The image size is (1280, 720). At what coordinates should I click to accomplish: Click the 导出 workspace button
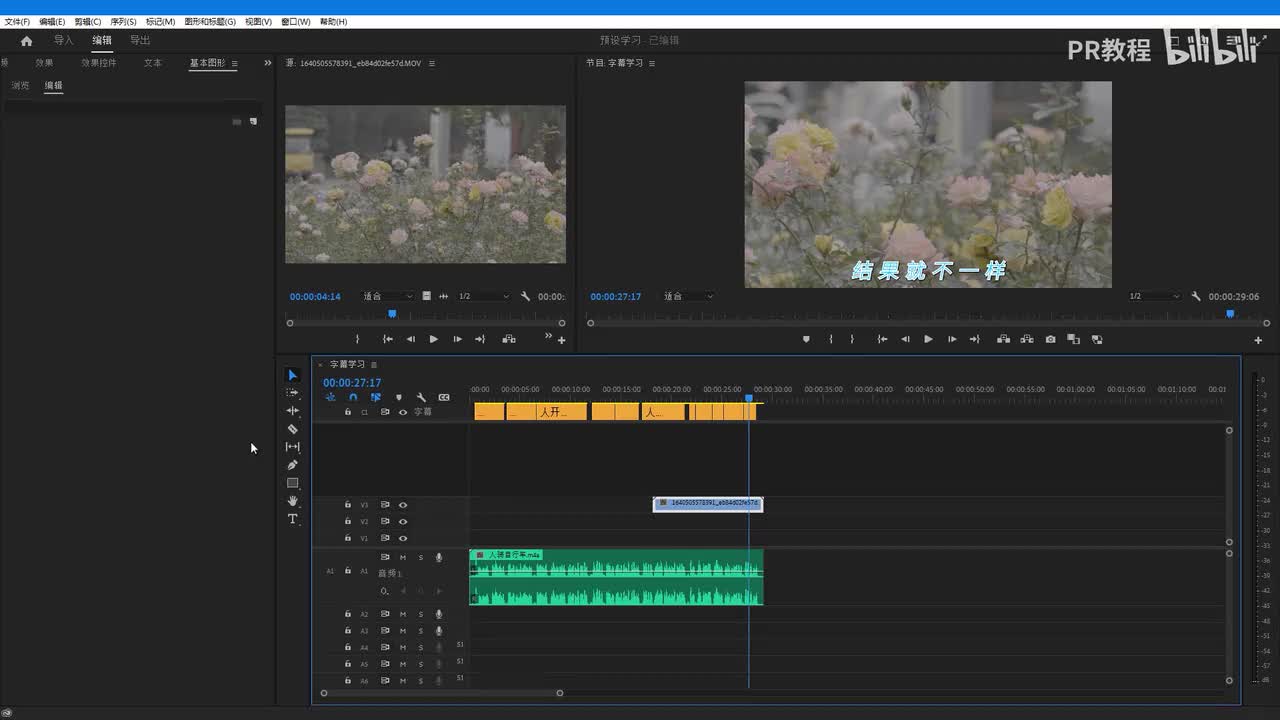tap(140, 40)
